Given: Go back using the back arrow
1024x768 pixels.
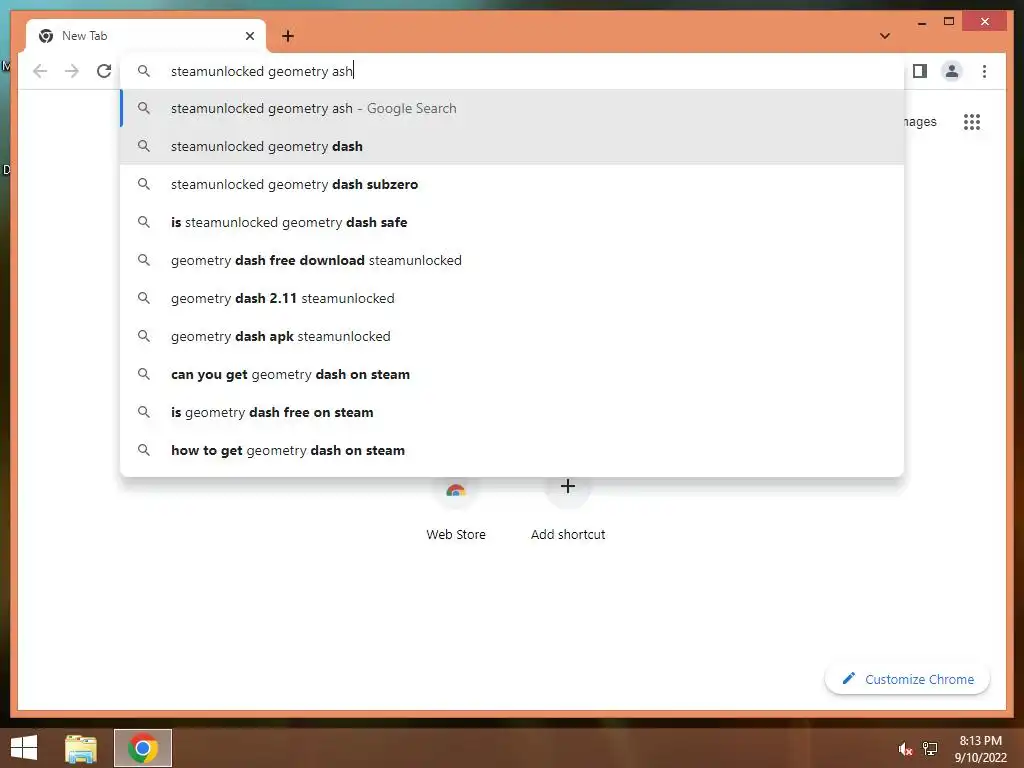Looking at the screenshot, I should [40, 71].
